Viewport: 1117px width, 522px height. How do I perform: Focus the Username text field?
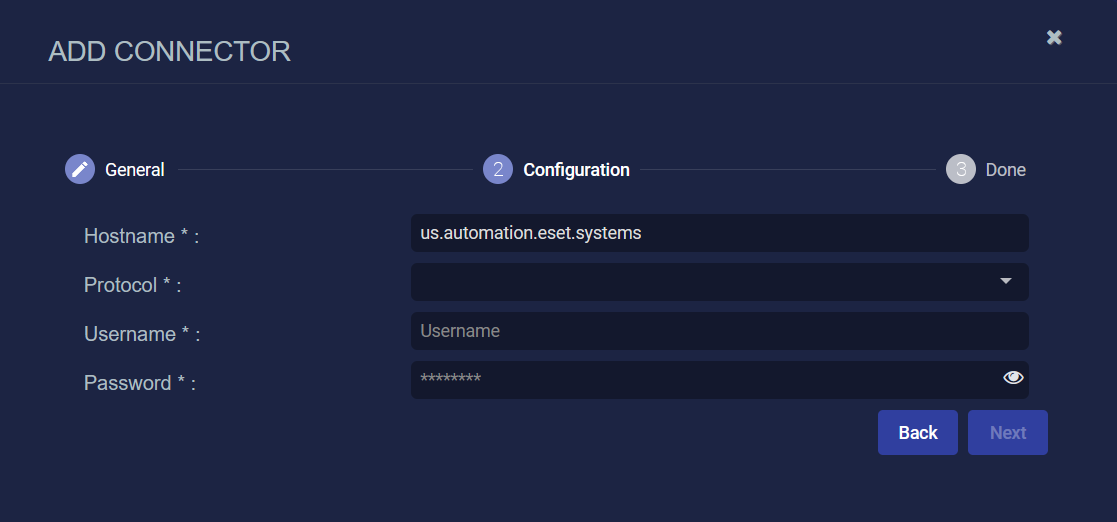pos(719,331)
